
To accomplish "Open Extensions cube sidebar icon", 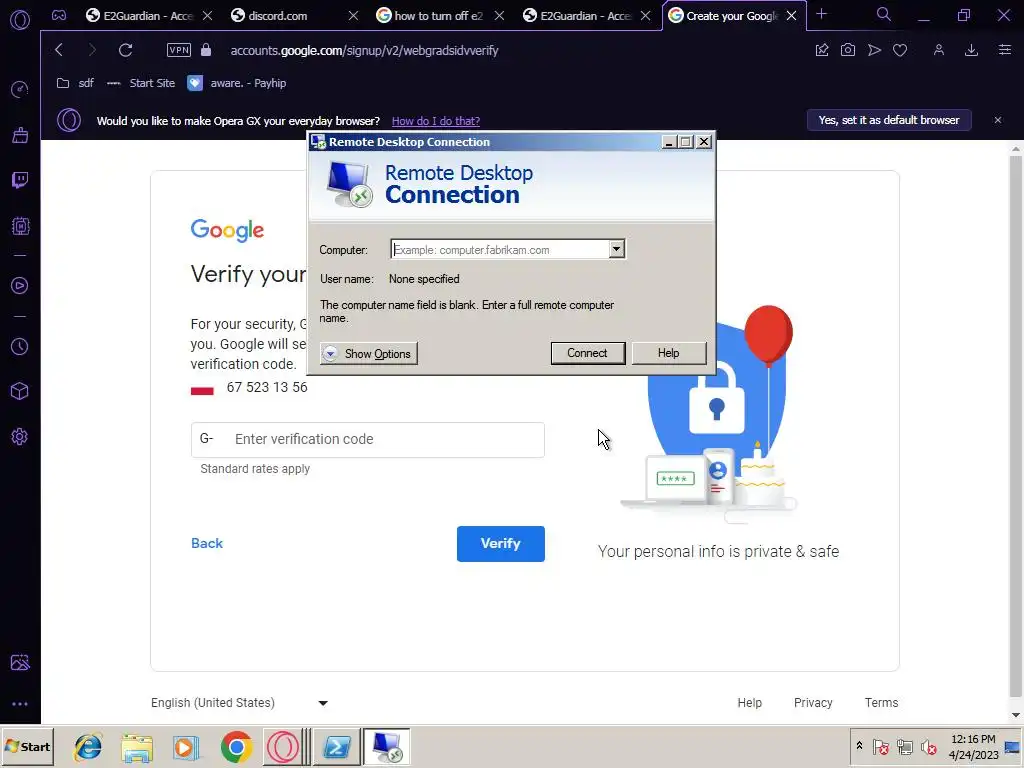I will (x=20, y=391).
